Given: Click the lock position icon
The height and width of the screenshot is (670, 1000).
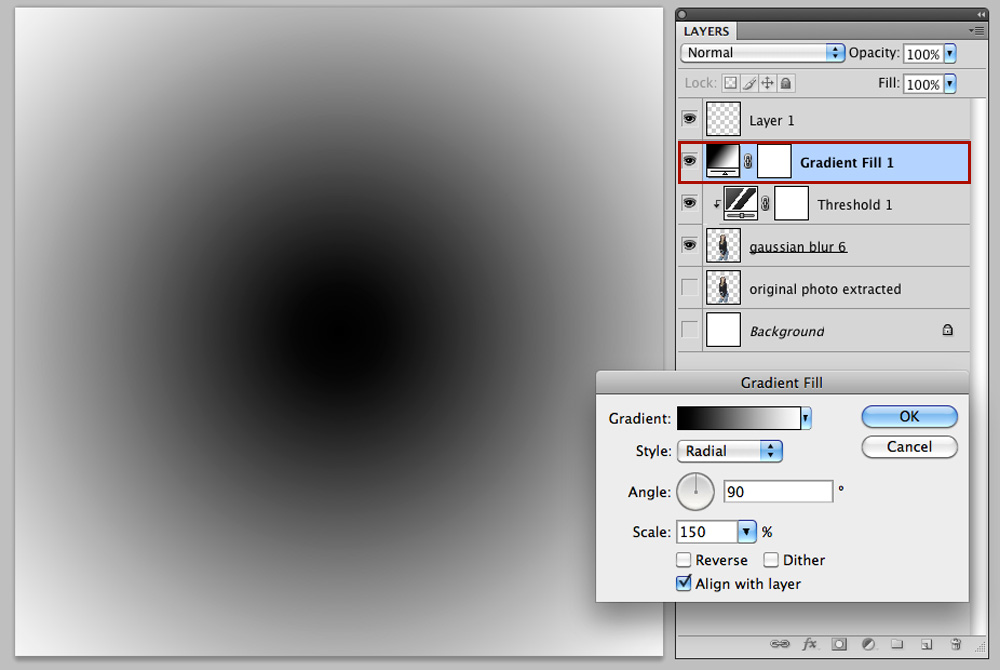Looking at the screenshot, I should click(768, 84).
